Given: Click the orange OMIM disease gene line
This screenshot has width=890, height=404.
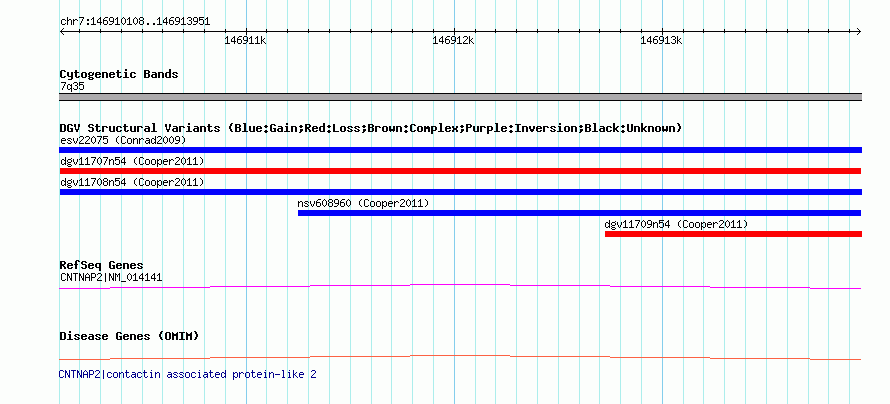Looking at the screenshot, I should 460,357.
